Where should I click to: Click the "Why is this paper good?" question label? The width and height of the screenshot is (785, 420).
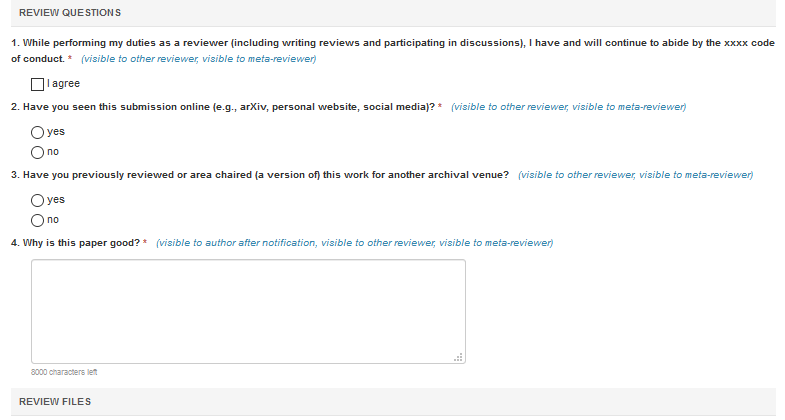(76, 243)
